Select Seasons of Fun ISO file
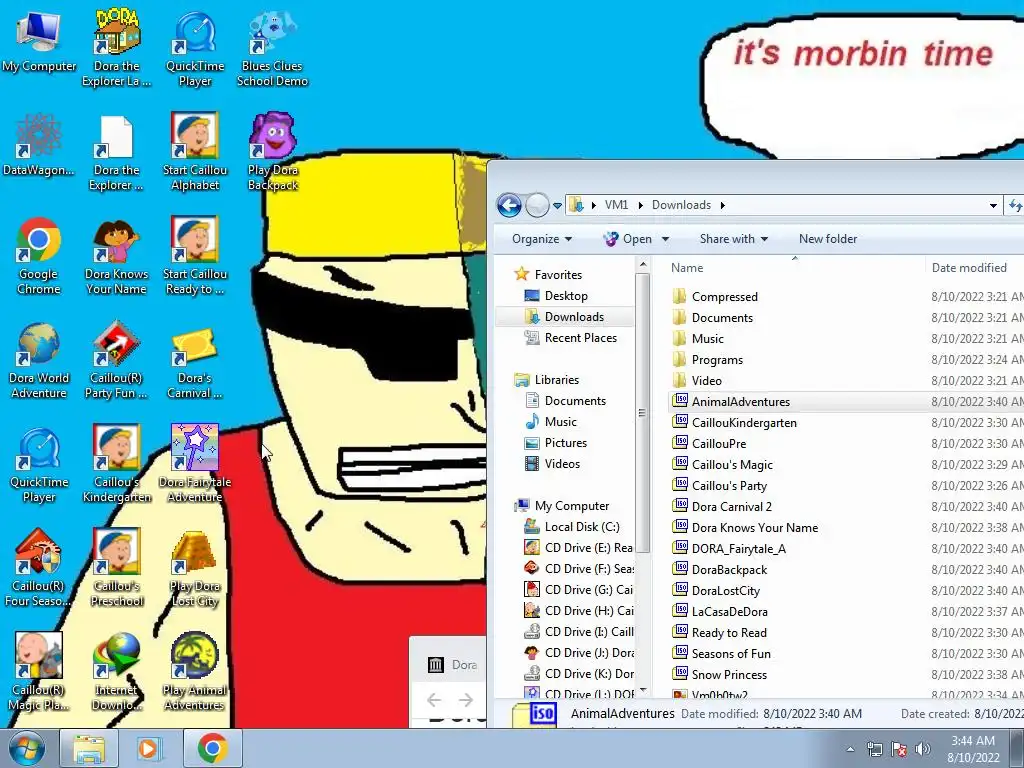The width and height of the screenshot is (1024, 768). pyautogui.click(x=731, y=654)
